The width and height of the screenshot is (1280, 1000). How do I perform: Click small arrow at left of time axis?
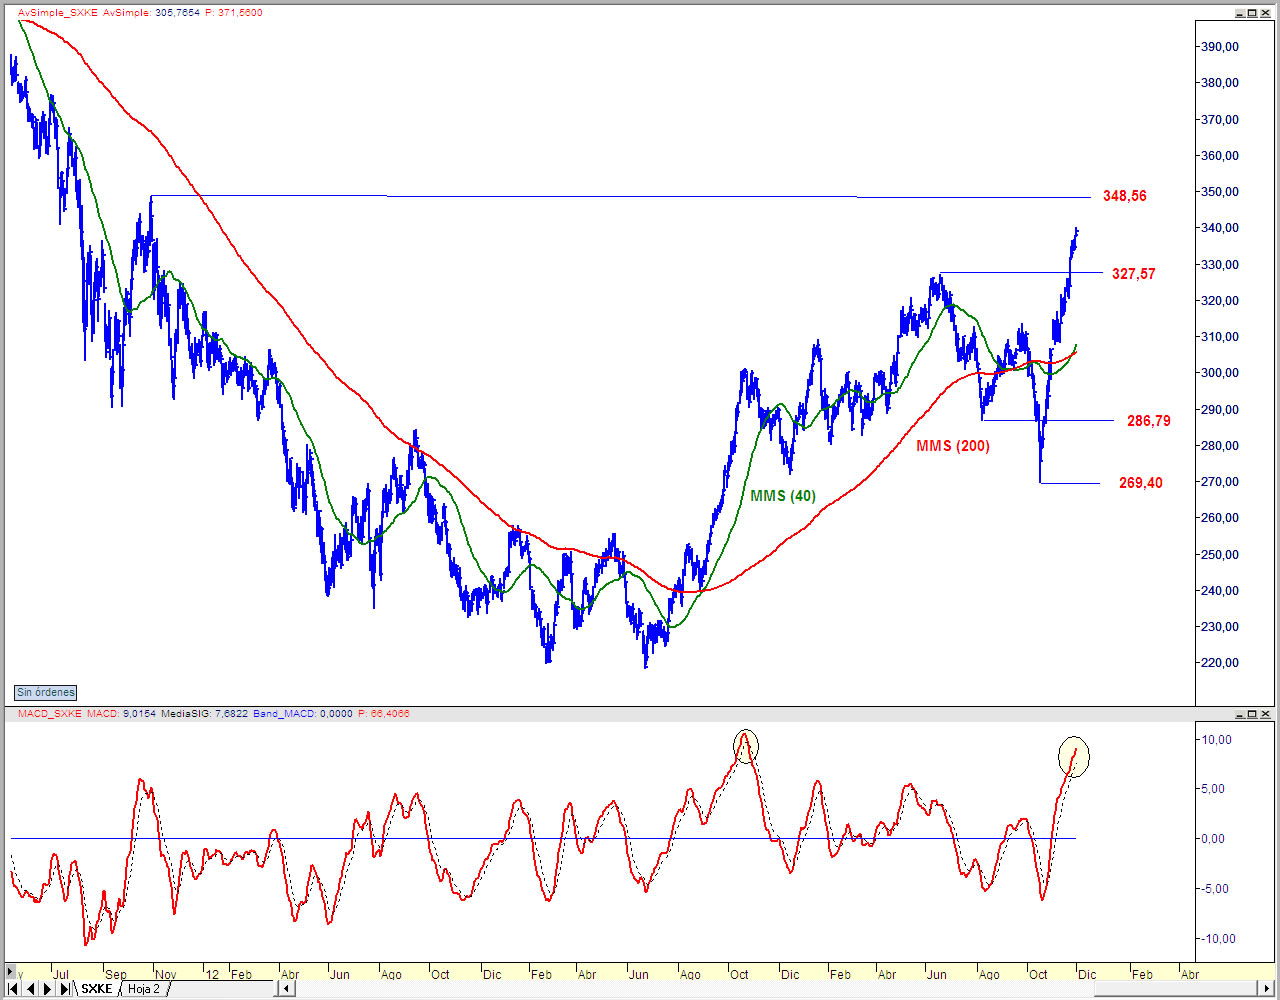[x=11, y=973]
